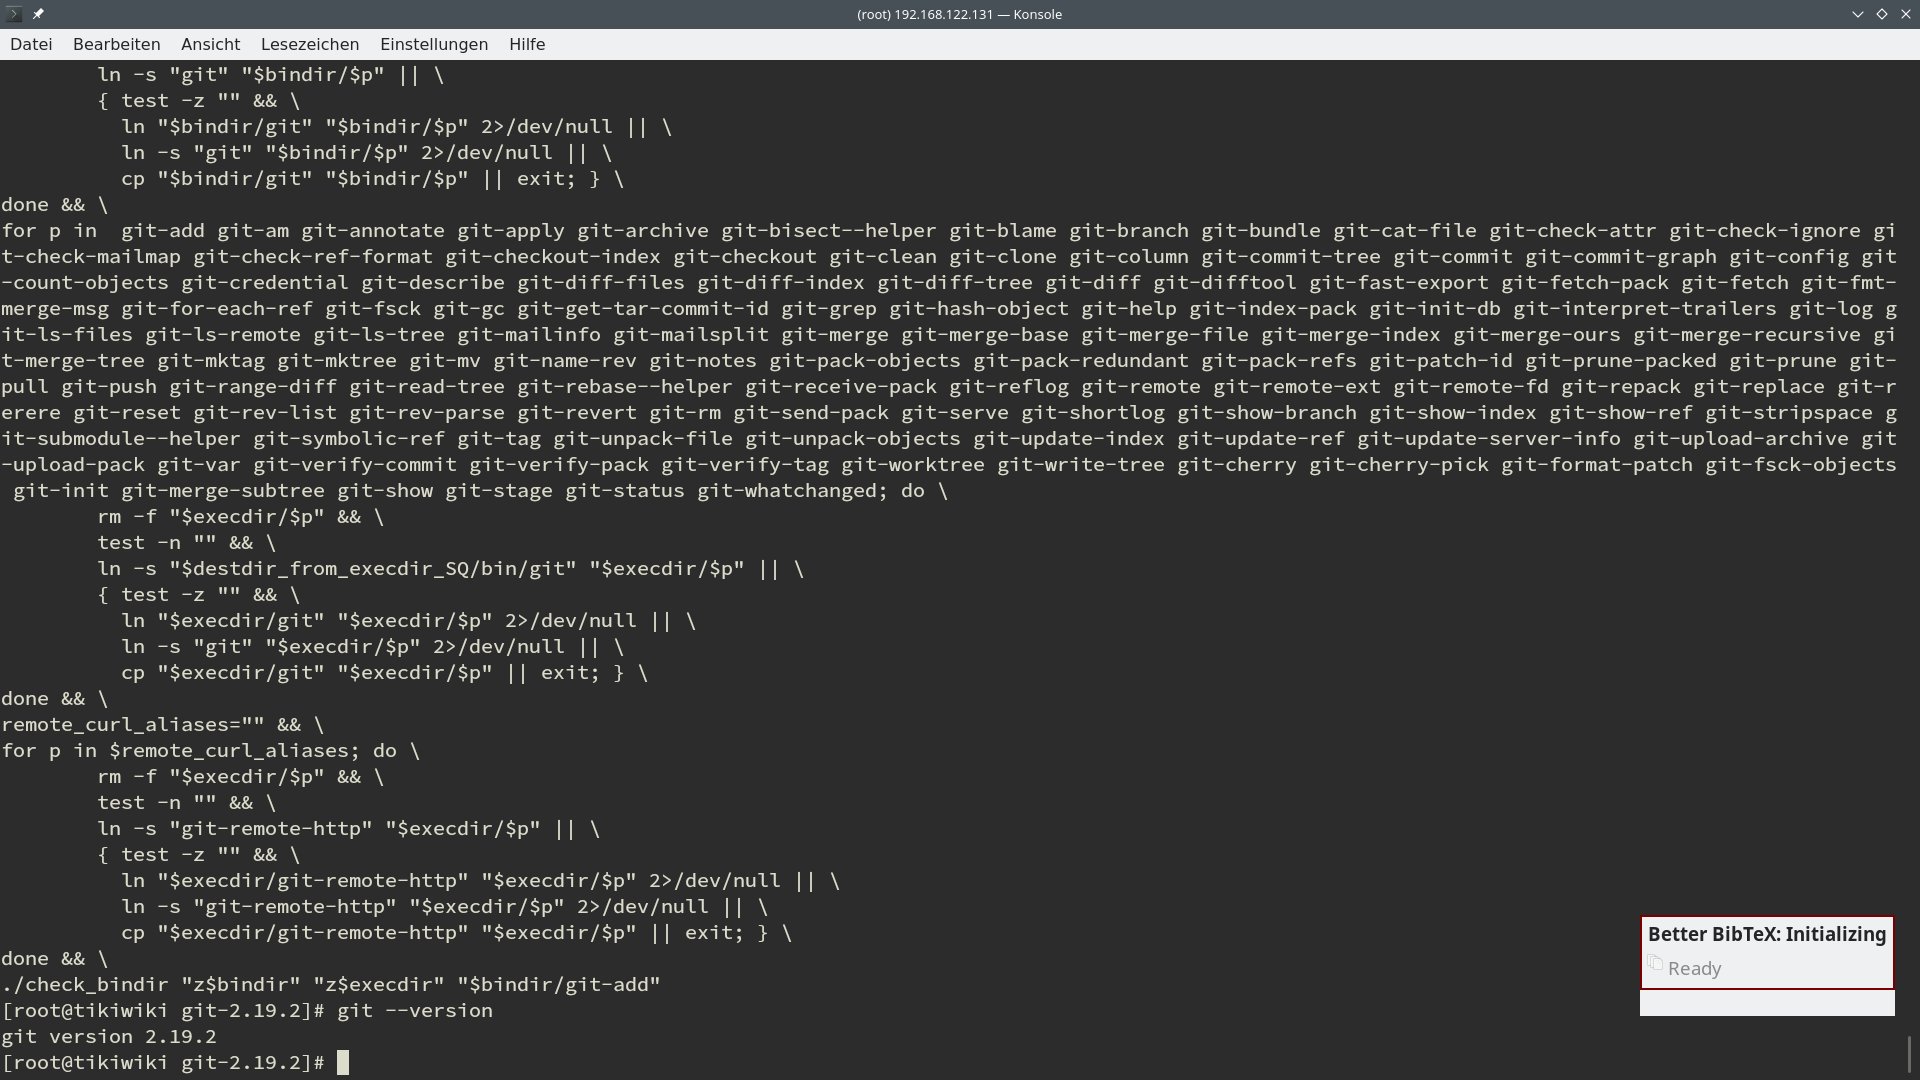The width and height of the screenshot is (1920, 1080).
Task: Click the down-arrow minimize icon in title bar
Action: click(x=1857, y=14)
